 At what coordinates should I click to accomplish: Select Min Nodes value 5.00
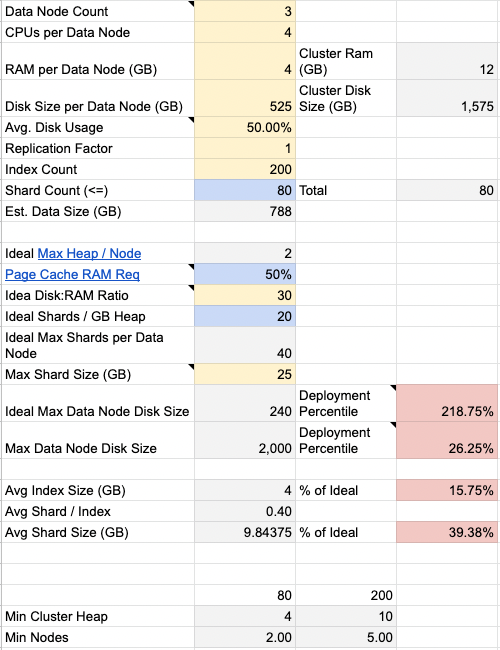point(346,637)
